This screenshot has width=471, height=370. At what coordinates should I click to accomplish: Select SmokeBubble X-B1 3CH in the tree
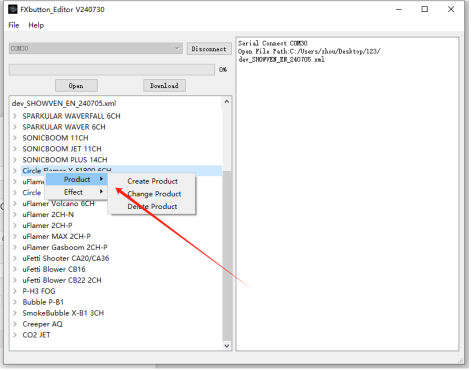click(63, 313)
